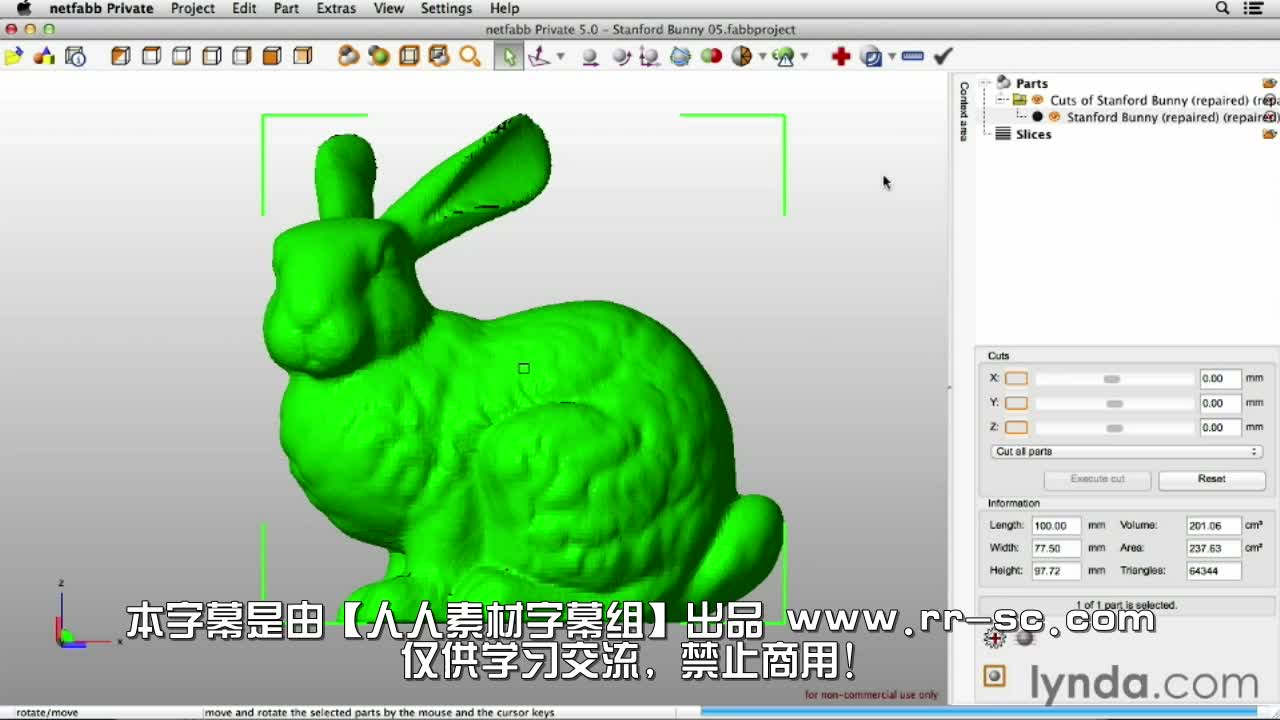Click the black checkmark apply icon
This screenshot has width=1280, height=720.
click(943, 56)
